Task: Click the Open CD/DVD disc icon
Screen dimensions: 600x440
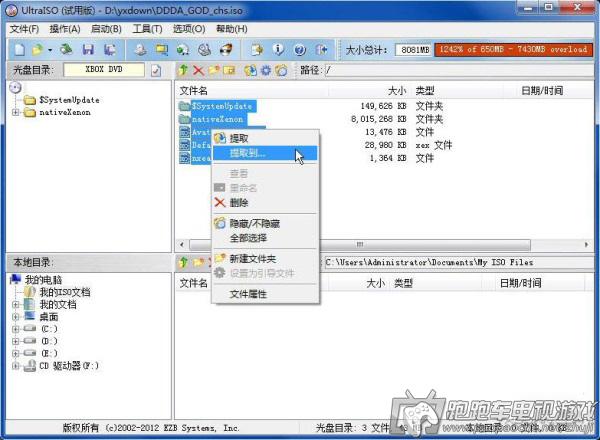Action: pyautogui.click(x=66, y=50)
